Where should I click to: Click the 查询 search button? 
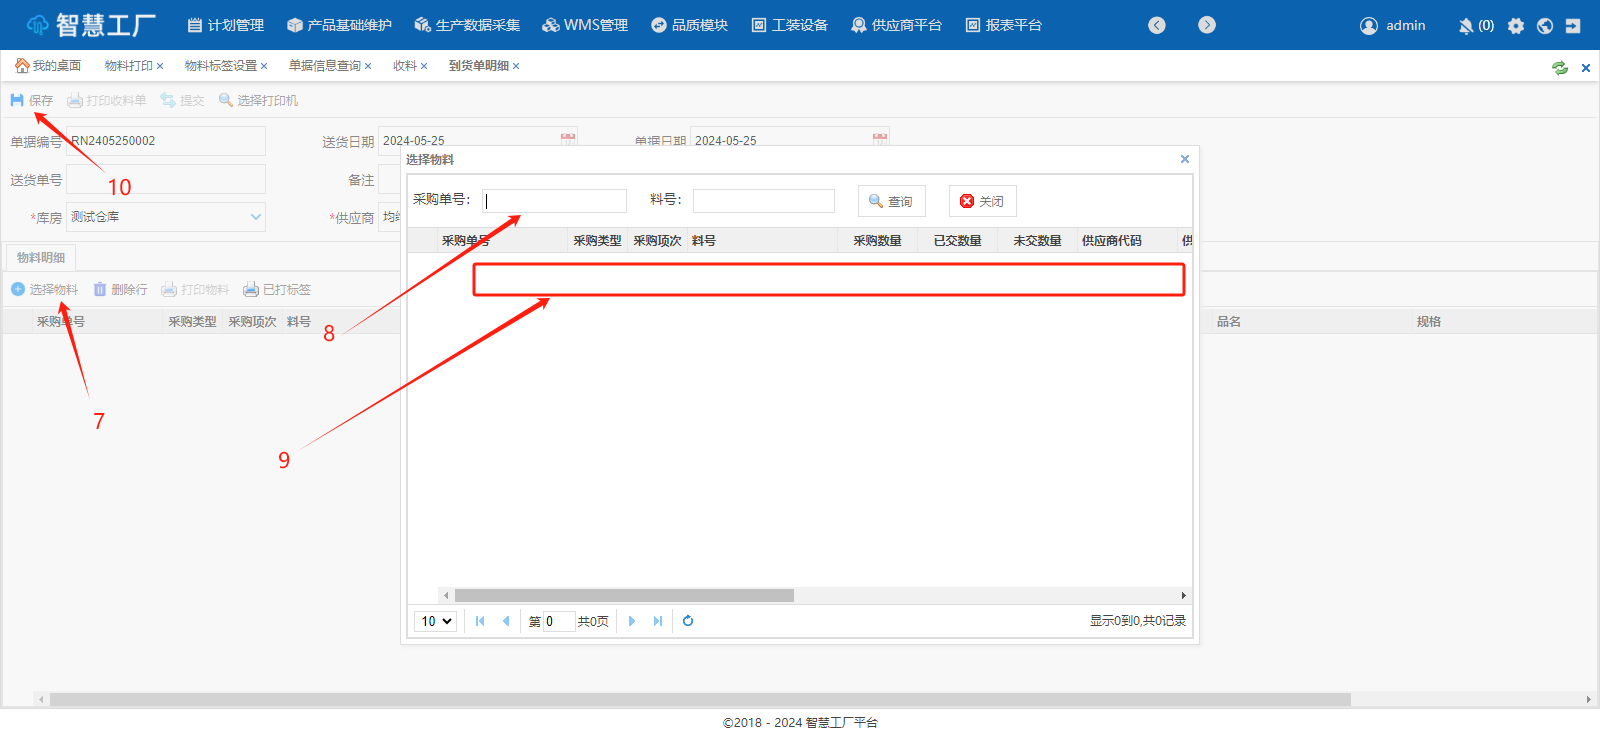891,201
